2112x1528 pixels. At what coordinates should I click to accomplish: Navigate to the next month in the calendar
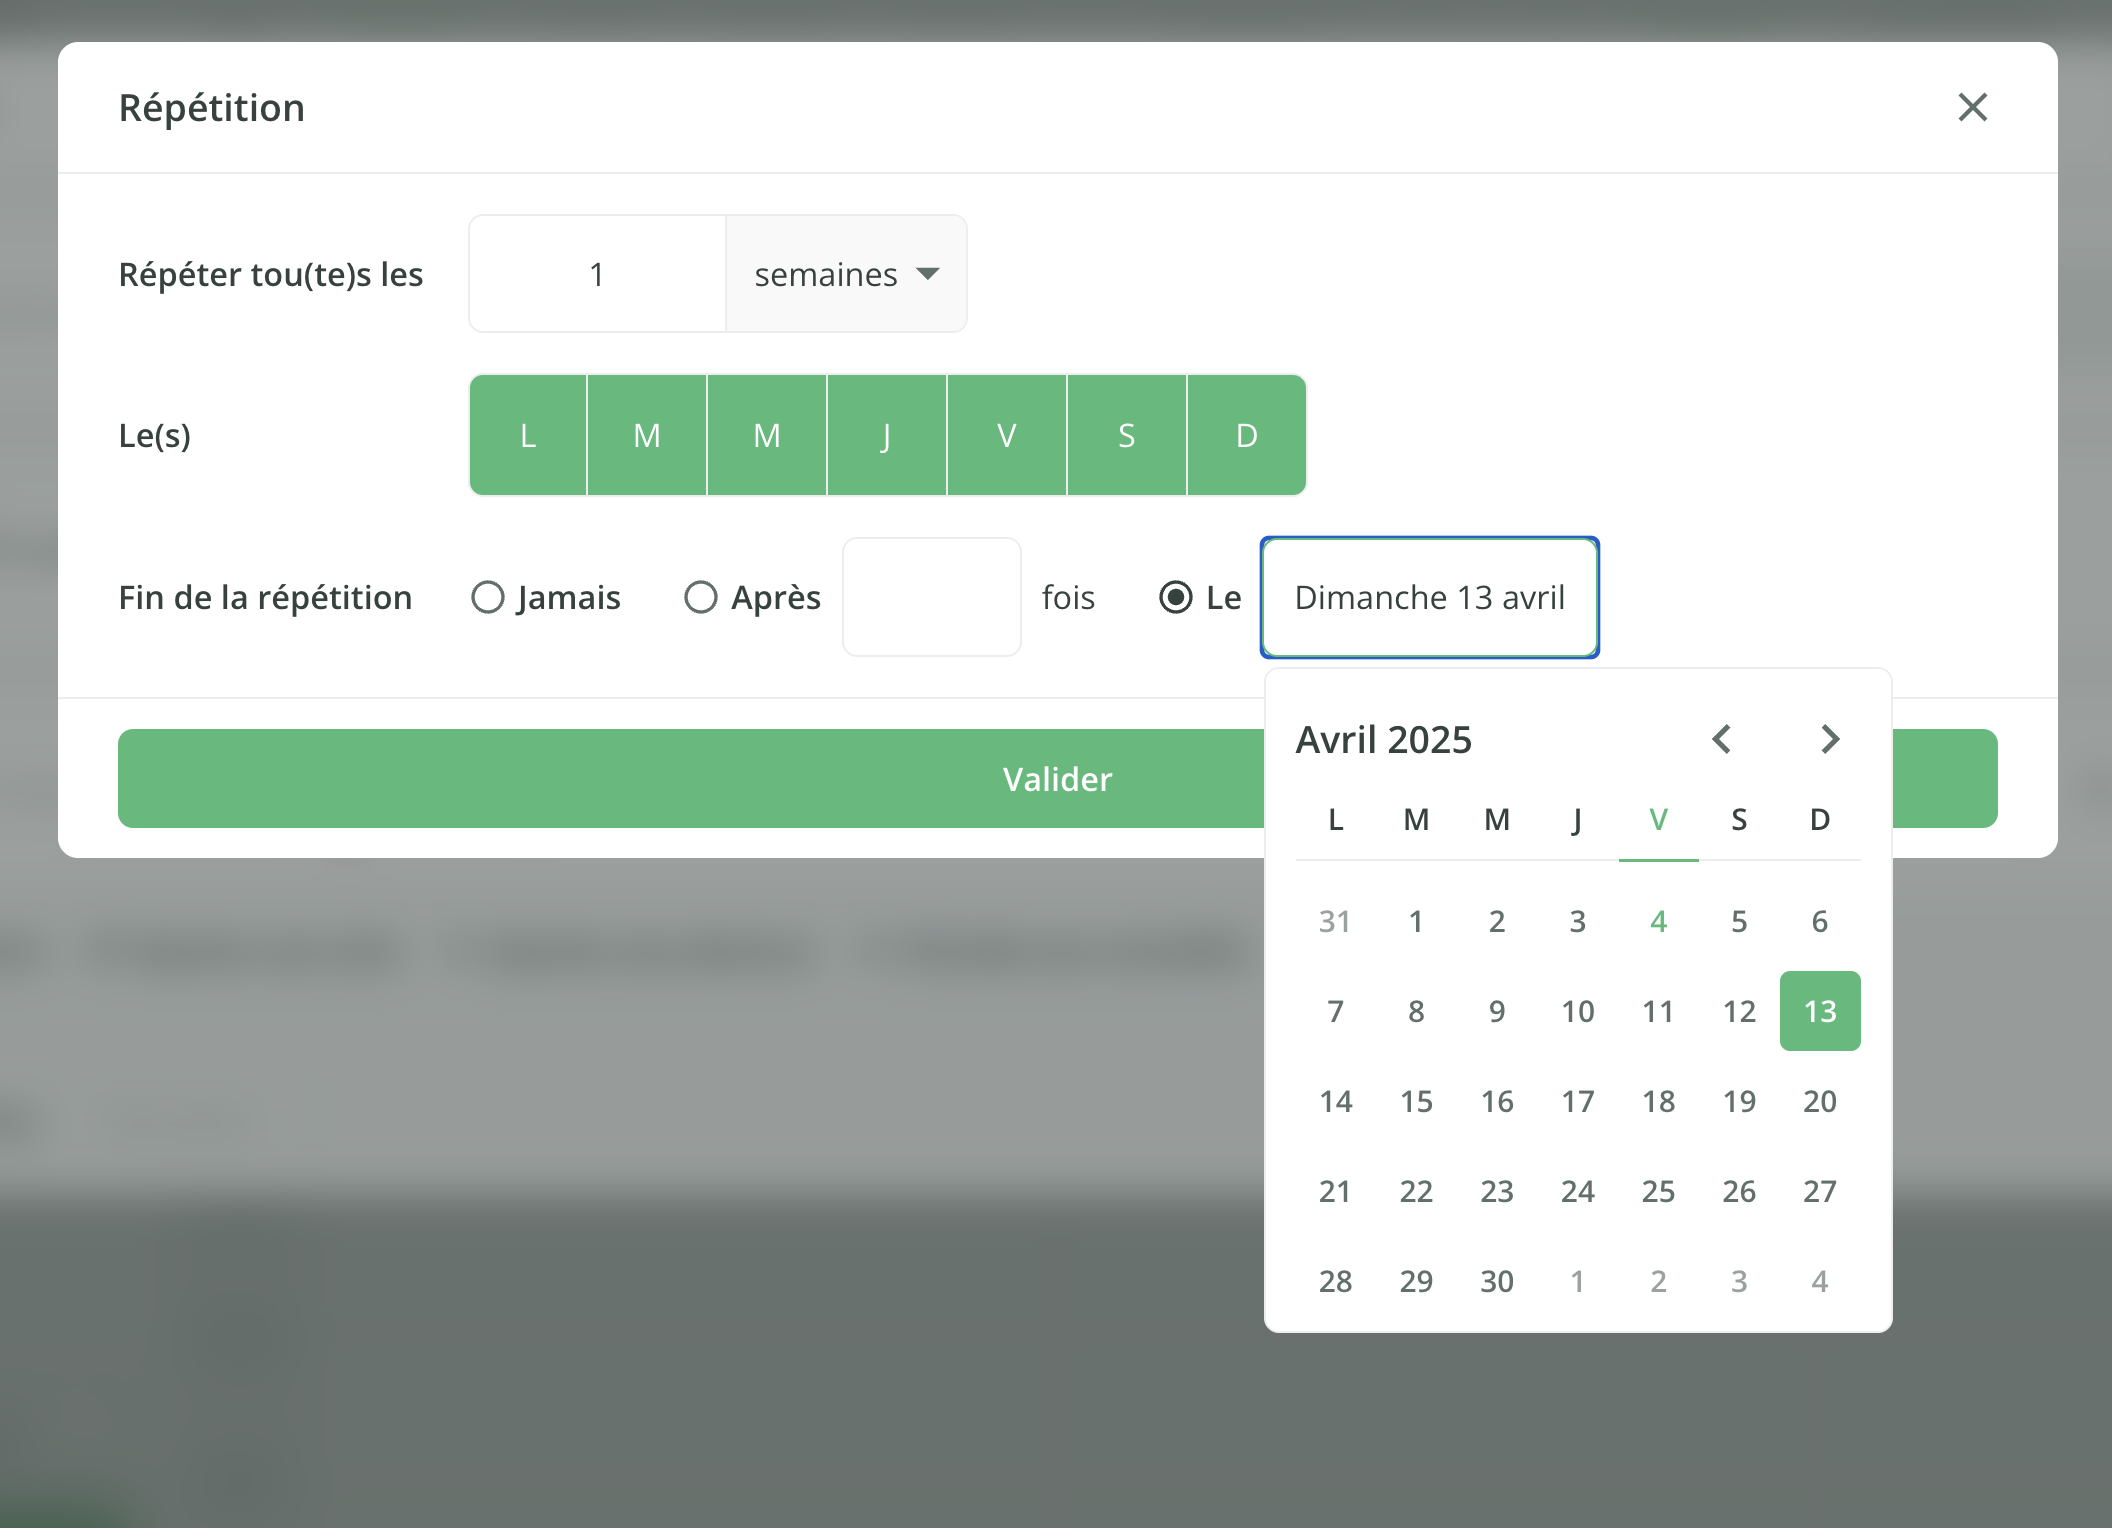click(x=1829, y=739)
